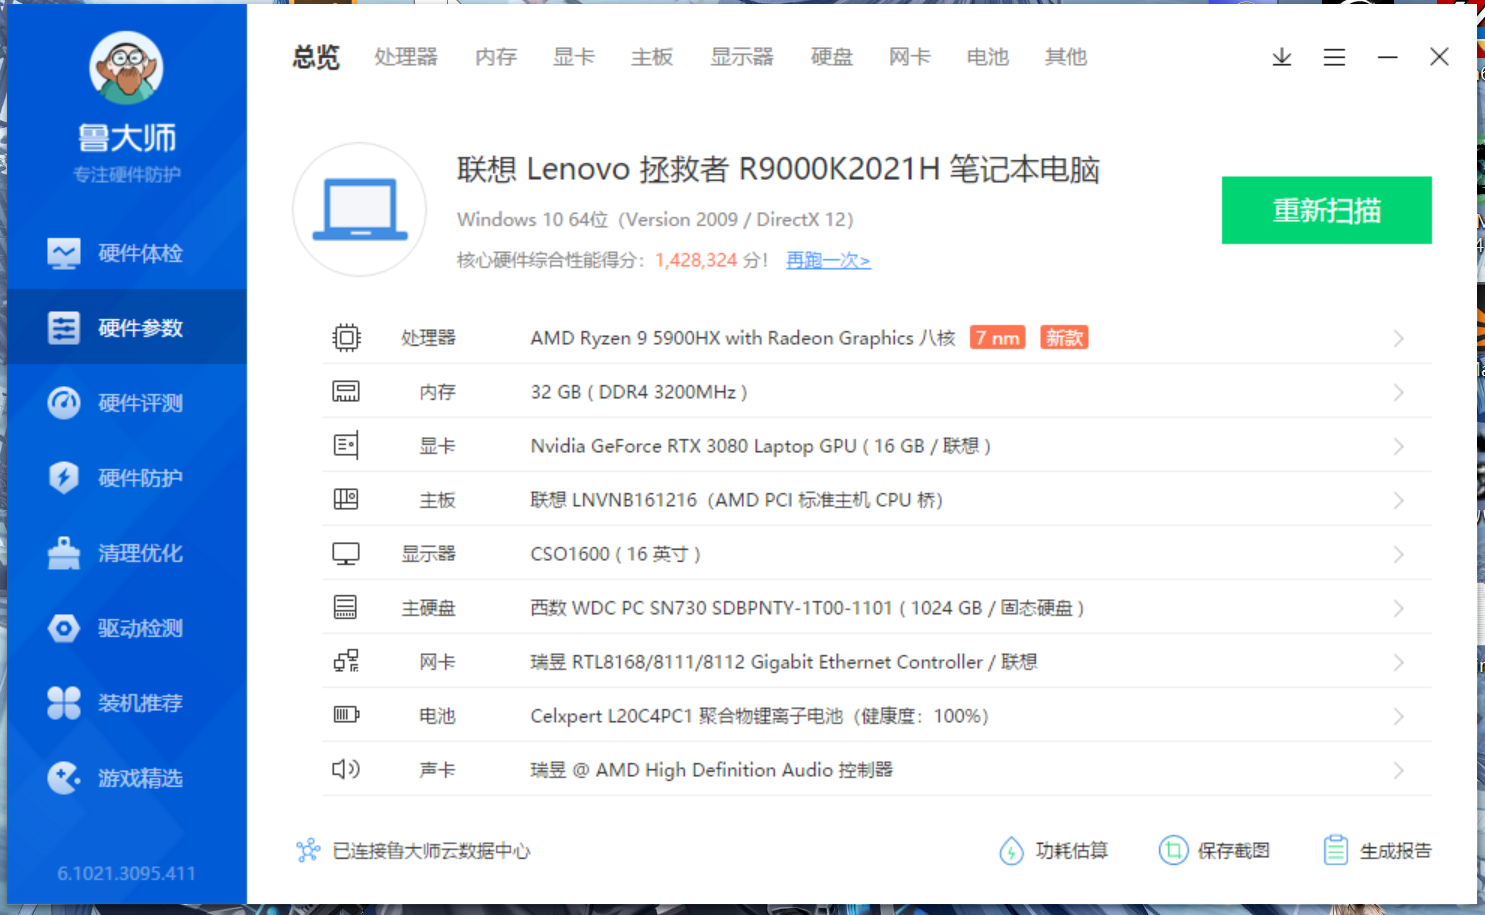Screen dimensions: 1485x915
Task: Click the 新款 badge
Action: click(x=1064, y=338)
